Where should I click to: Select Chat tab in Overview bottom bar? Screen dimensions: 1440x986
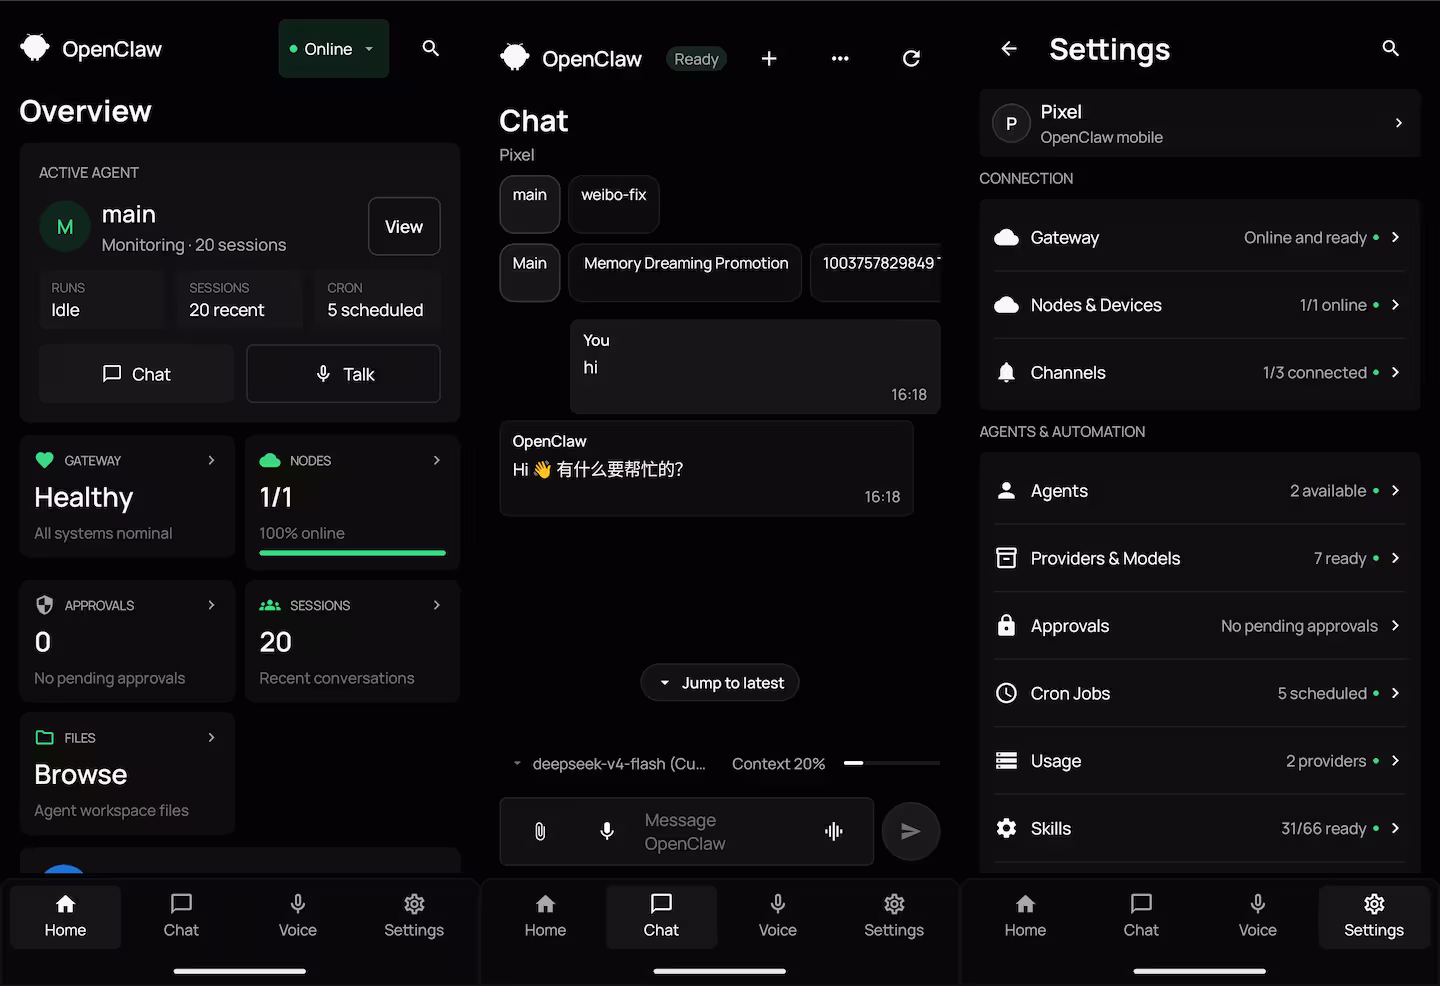[181, 916]
